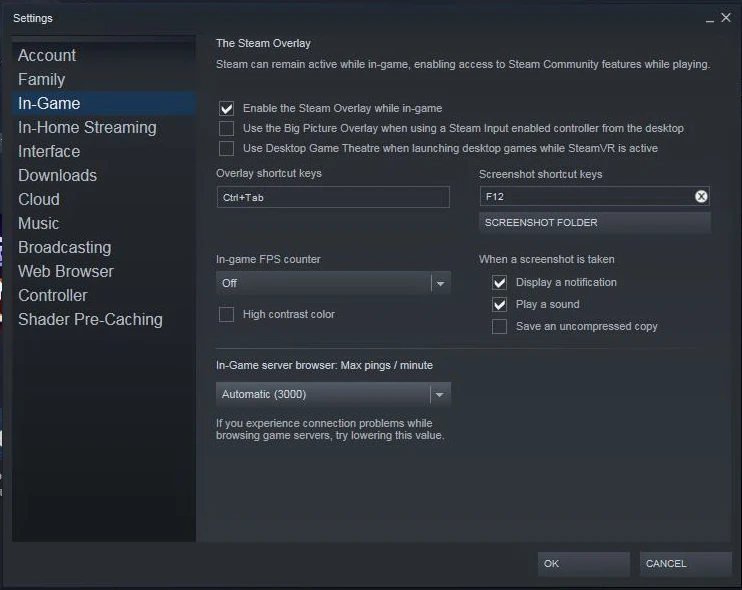The image size is (742, 590).
Task: Turn off Play a sound checkbox
Action: [x=500, y=304]
